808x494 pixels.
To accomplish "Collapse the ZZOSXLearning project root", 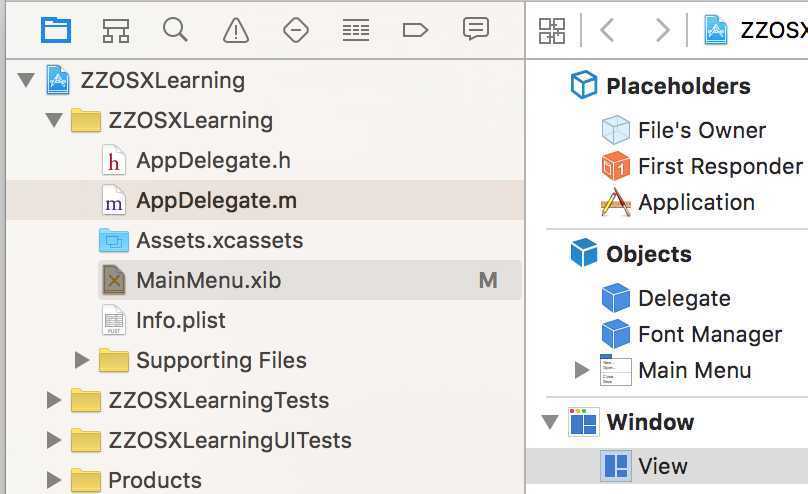I will 25,80.
